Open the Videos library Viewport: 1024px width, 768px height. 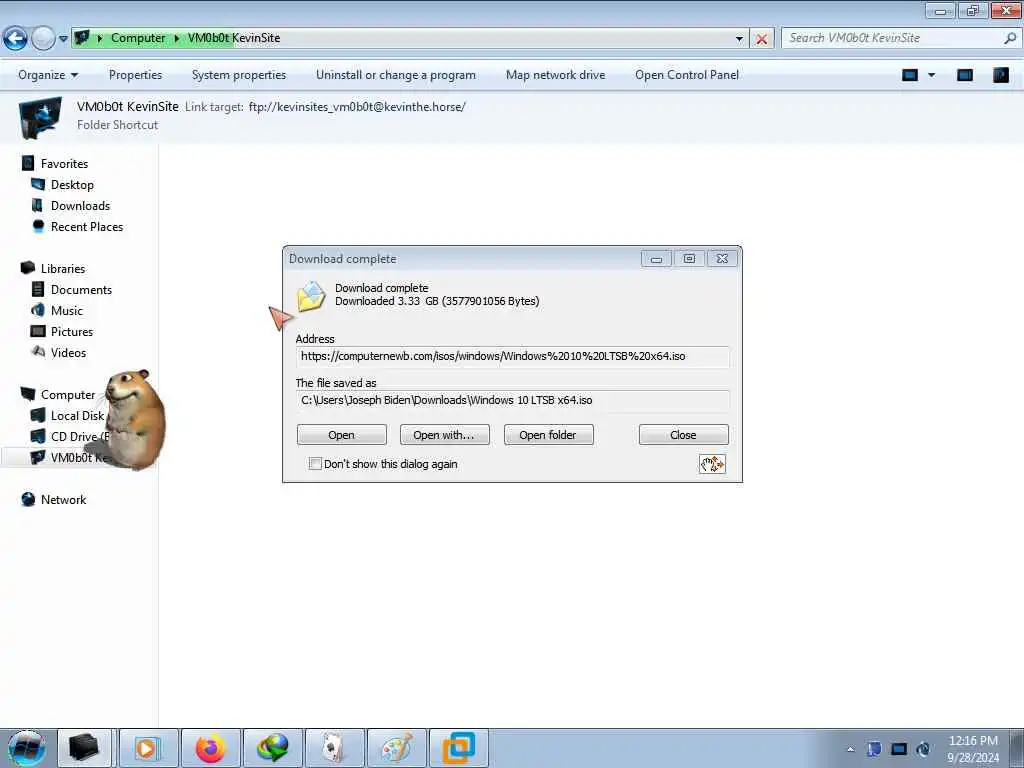coord(69,353)
